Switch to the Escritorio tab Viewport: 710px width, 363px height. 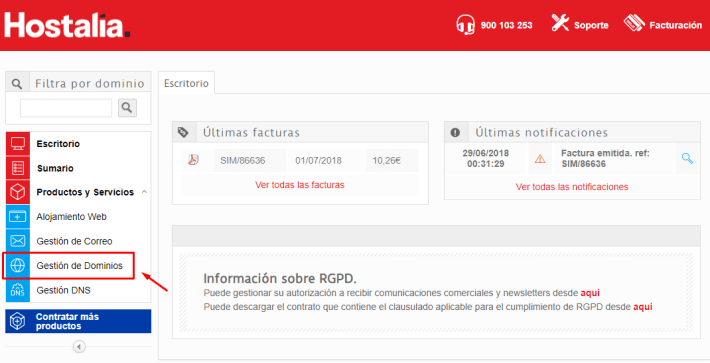click(x=186, y=83)
